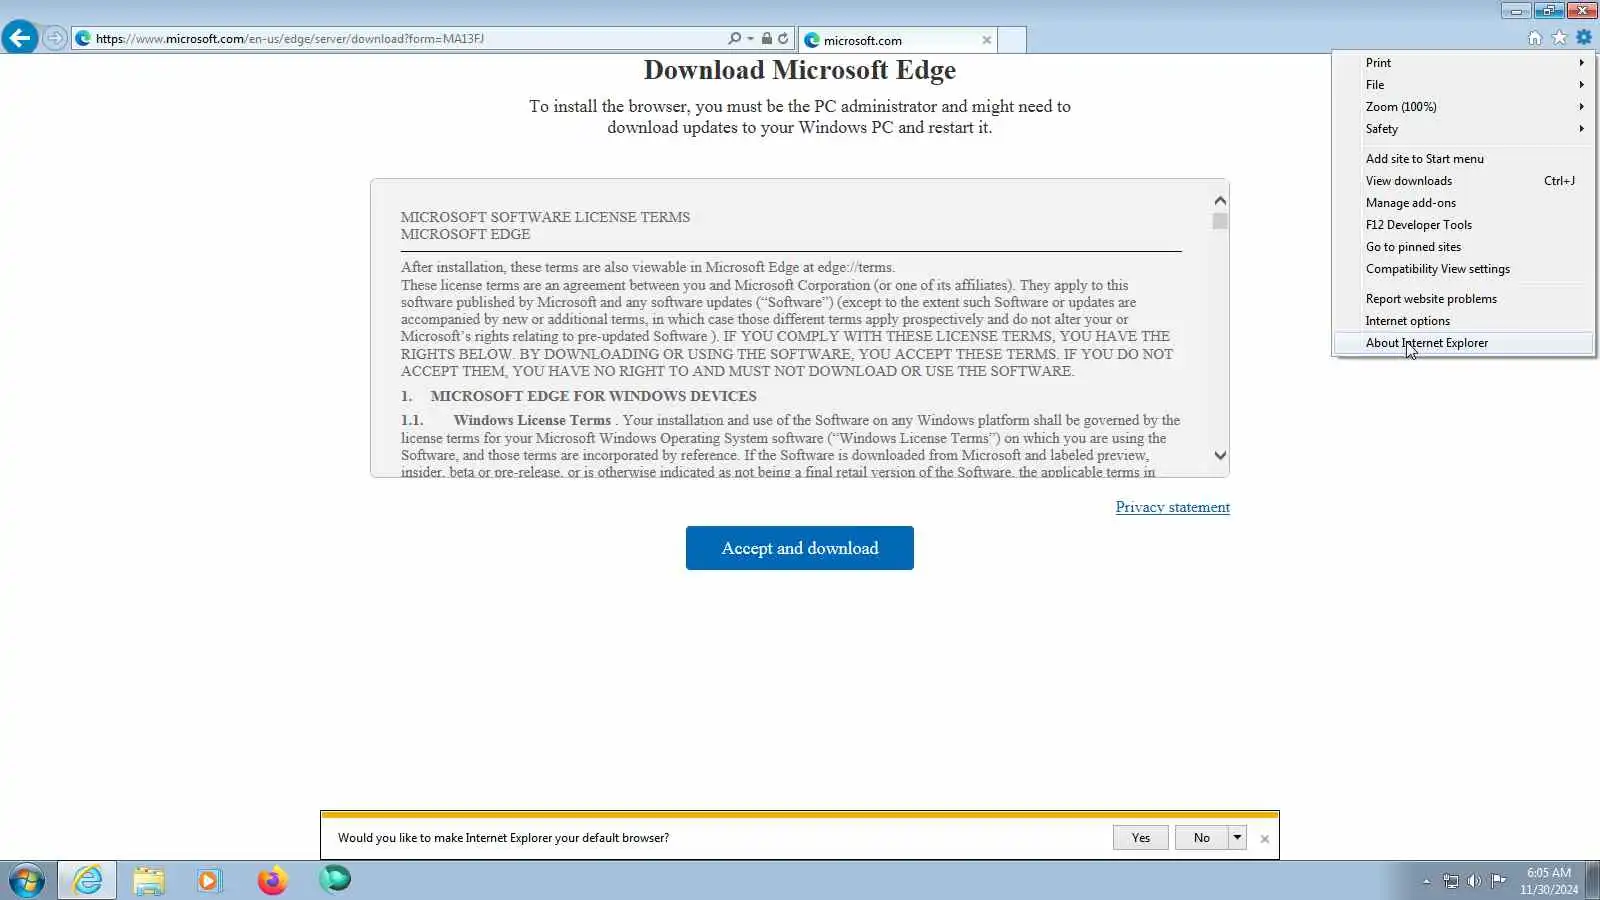
Task: Open Action Center flag icon
Action: tap(1498, 881)
